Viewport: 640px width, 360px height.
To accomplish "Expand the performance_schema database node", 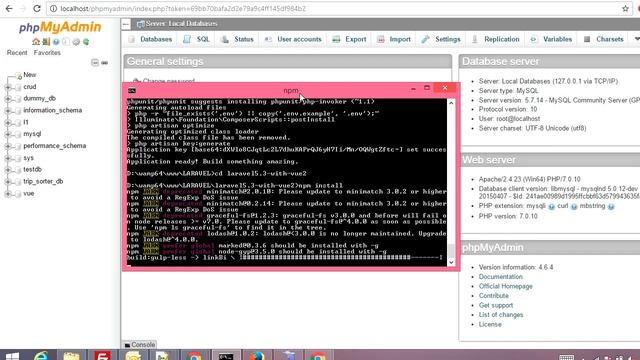I will (8, 146).
